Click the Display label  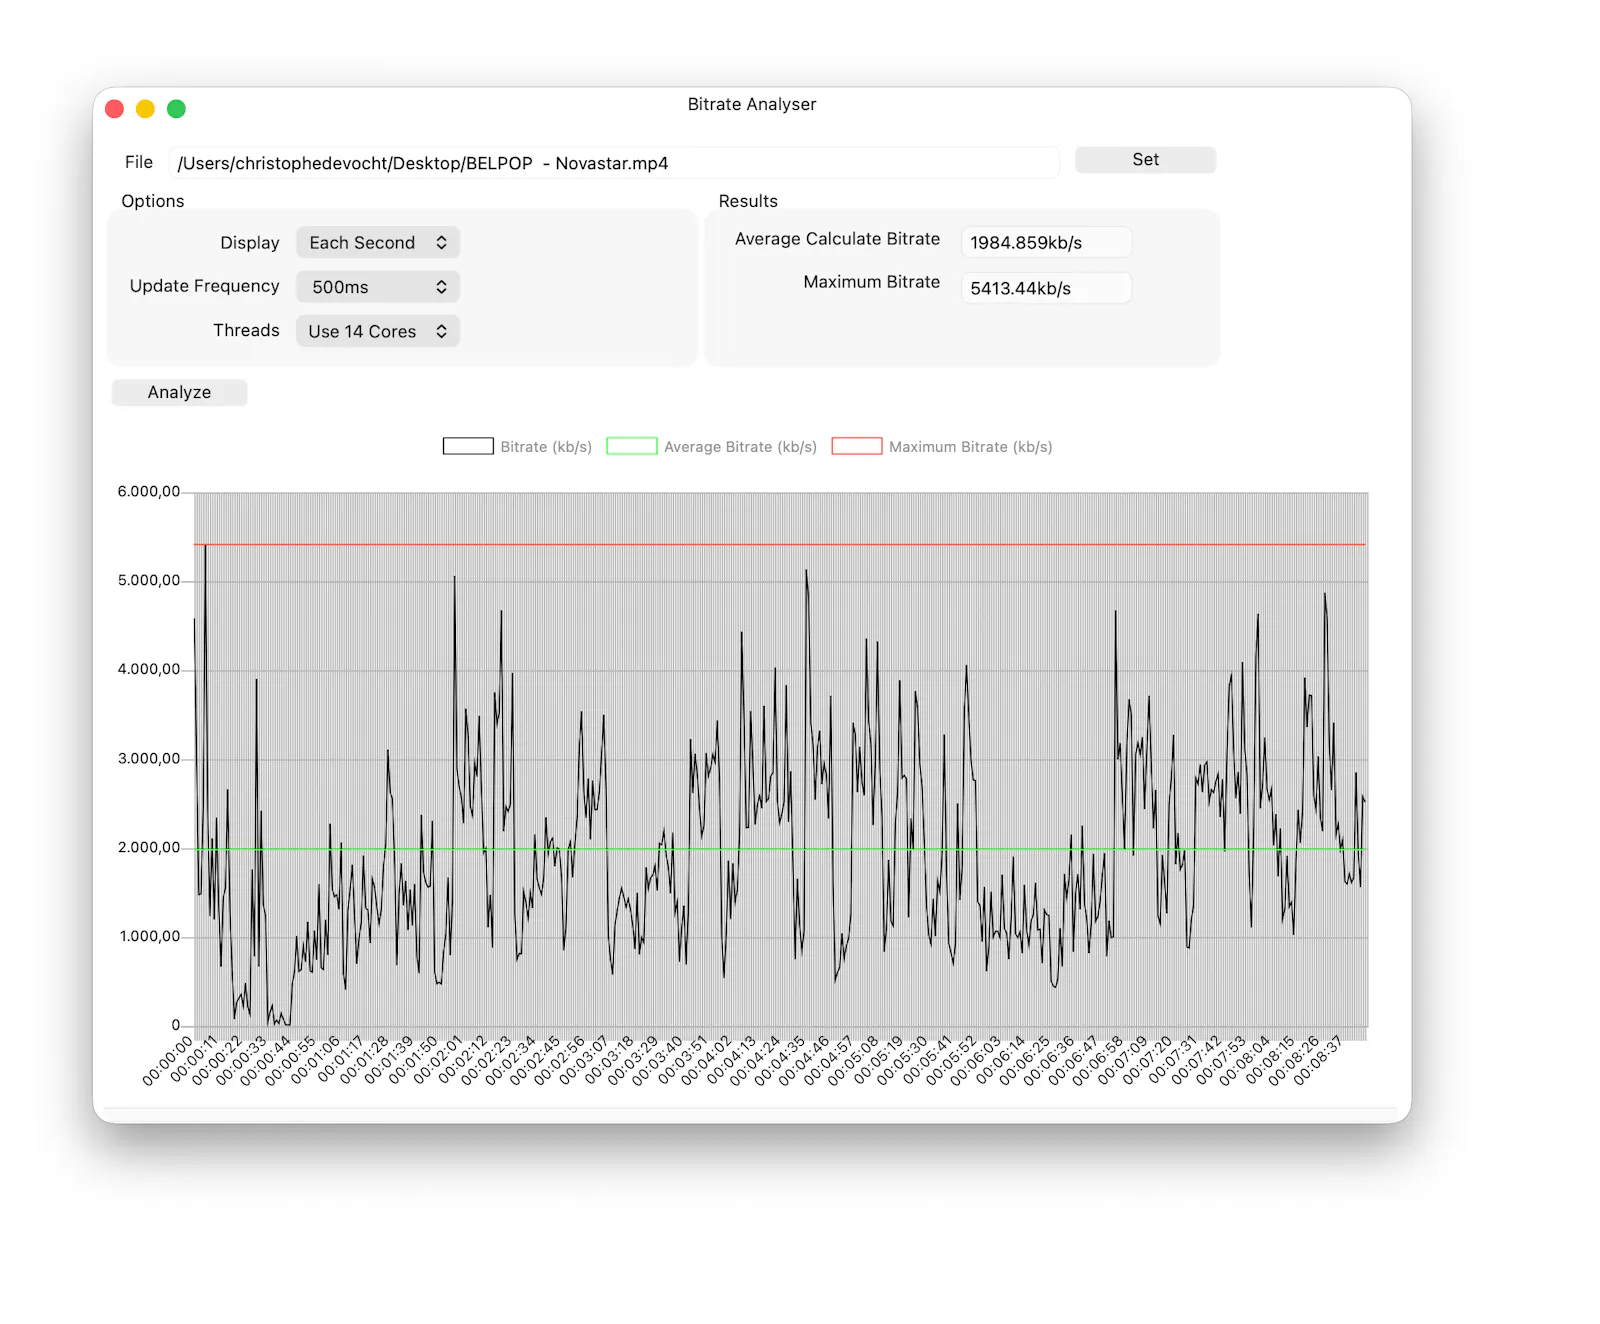[x=250, y=243]
